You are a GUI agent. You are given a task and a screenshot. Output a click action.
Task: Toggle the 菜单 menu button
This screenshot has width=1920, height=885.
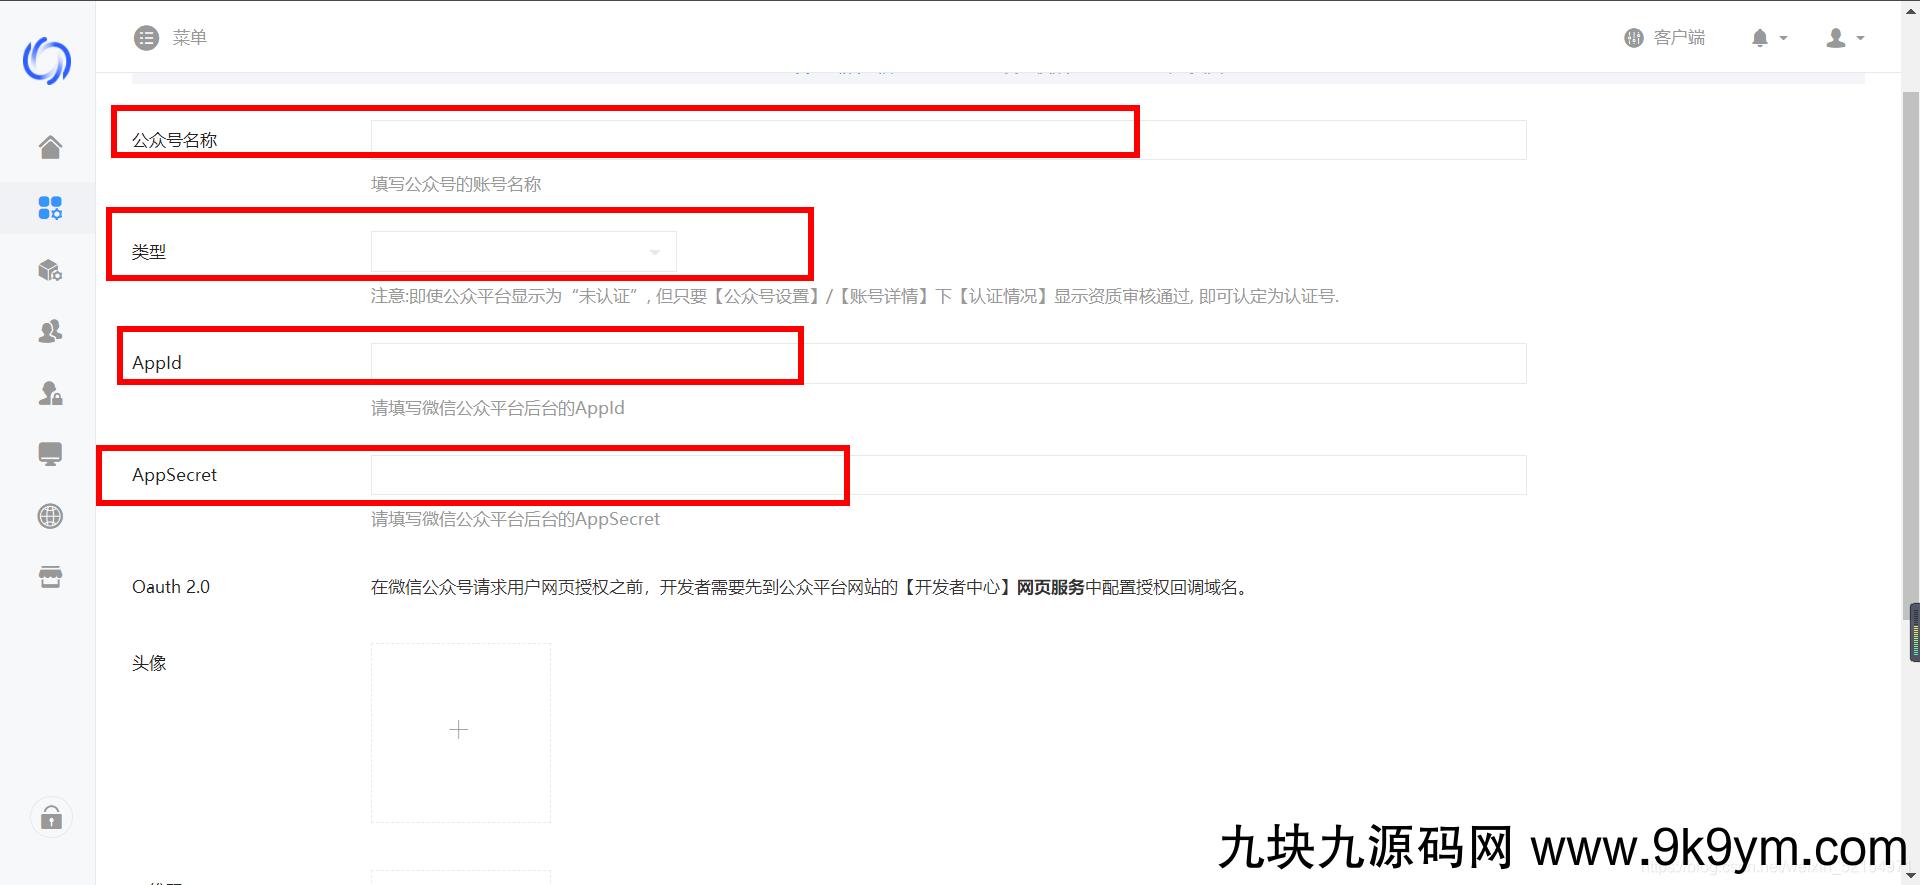click(170, 38)
